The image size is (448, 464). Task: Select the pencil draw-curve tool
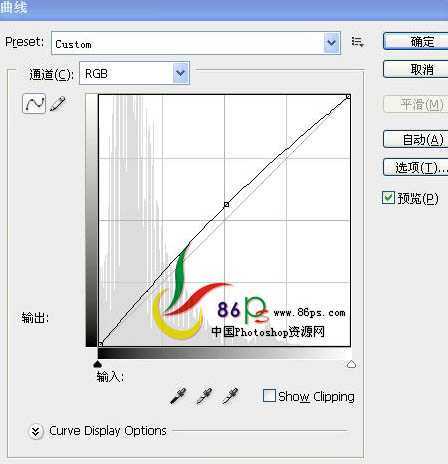click(x=58, y=104)
